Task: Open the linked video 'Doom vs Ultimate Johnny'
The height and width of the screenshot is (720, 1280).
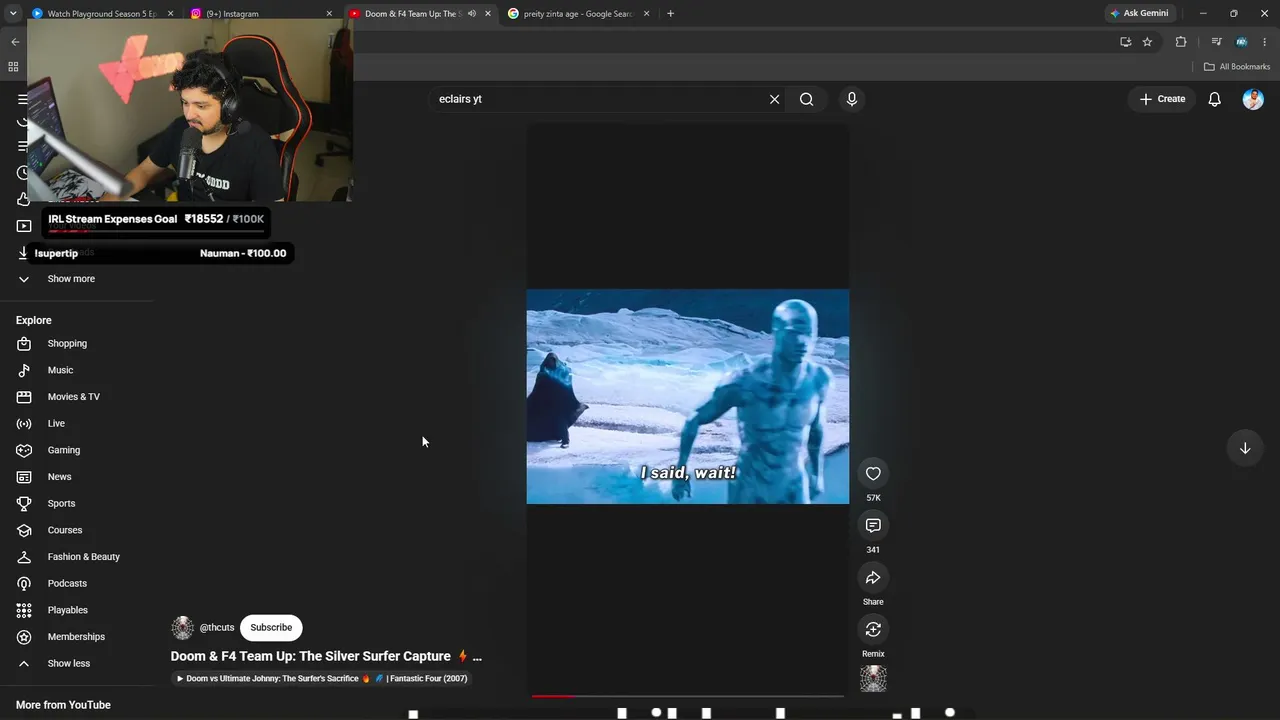Action: [322, 679]
